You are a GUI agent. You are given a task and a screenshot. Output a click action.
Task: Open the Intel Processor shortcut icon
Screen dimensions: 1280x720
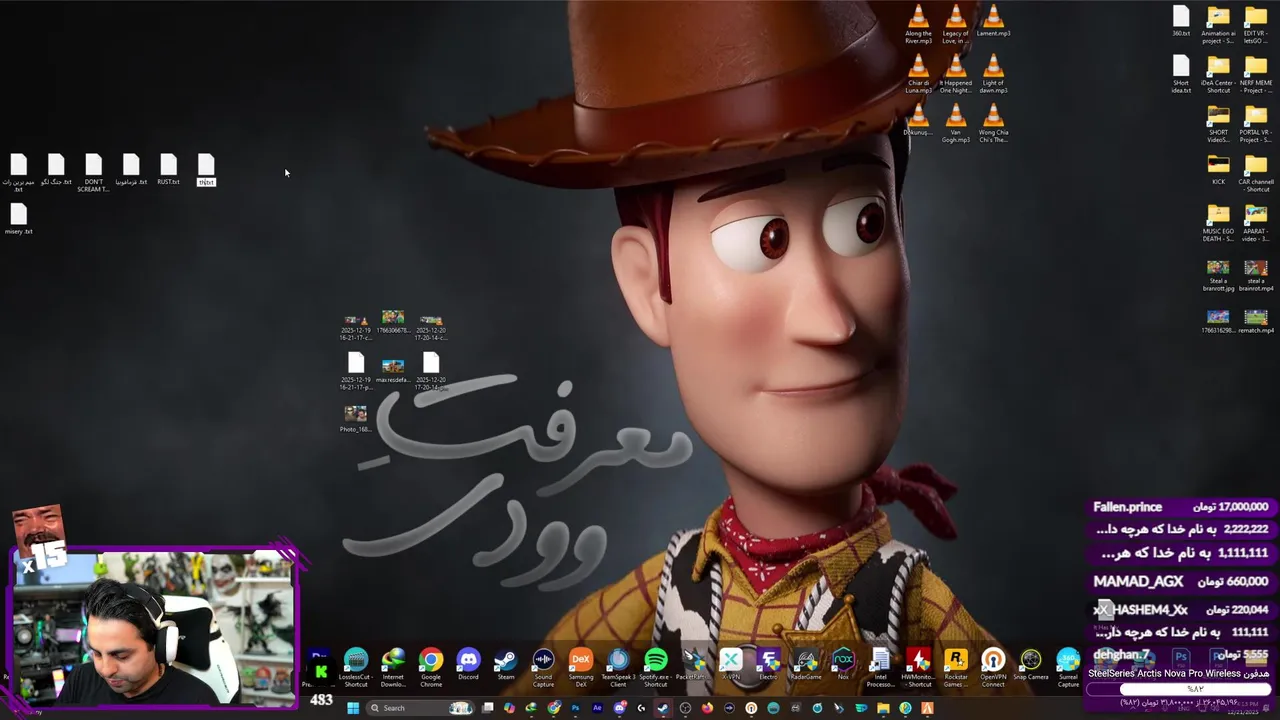pyautogui.click(x=880, y=667)
